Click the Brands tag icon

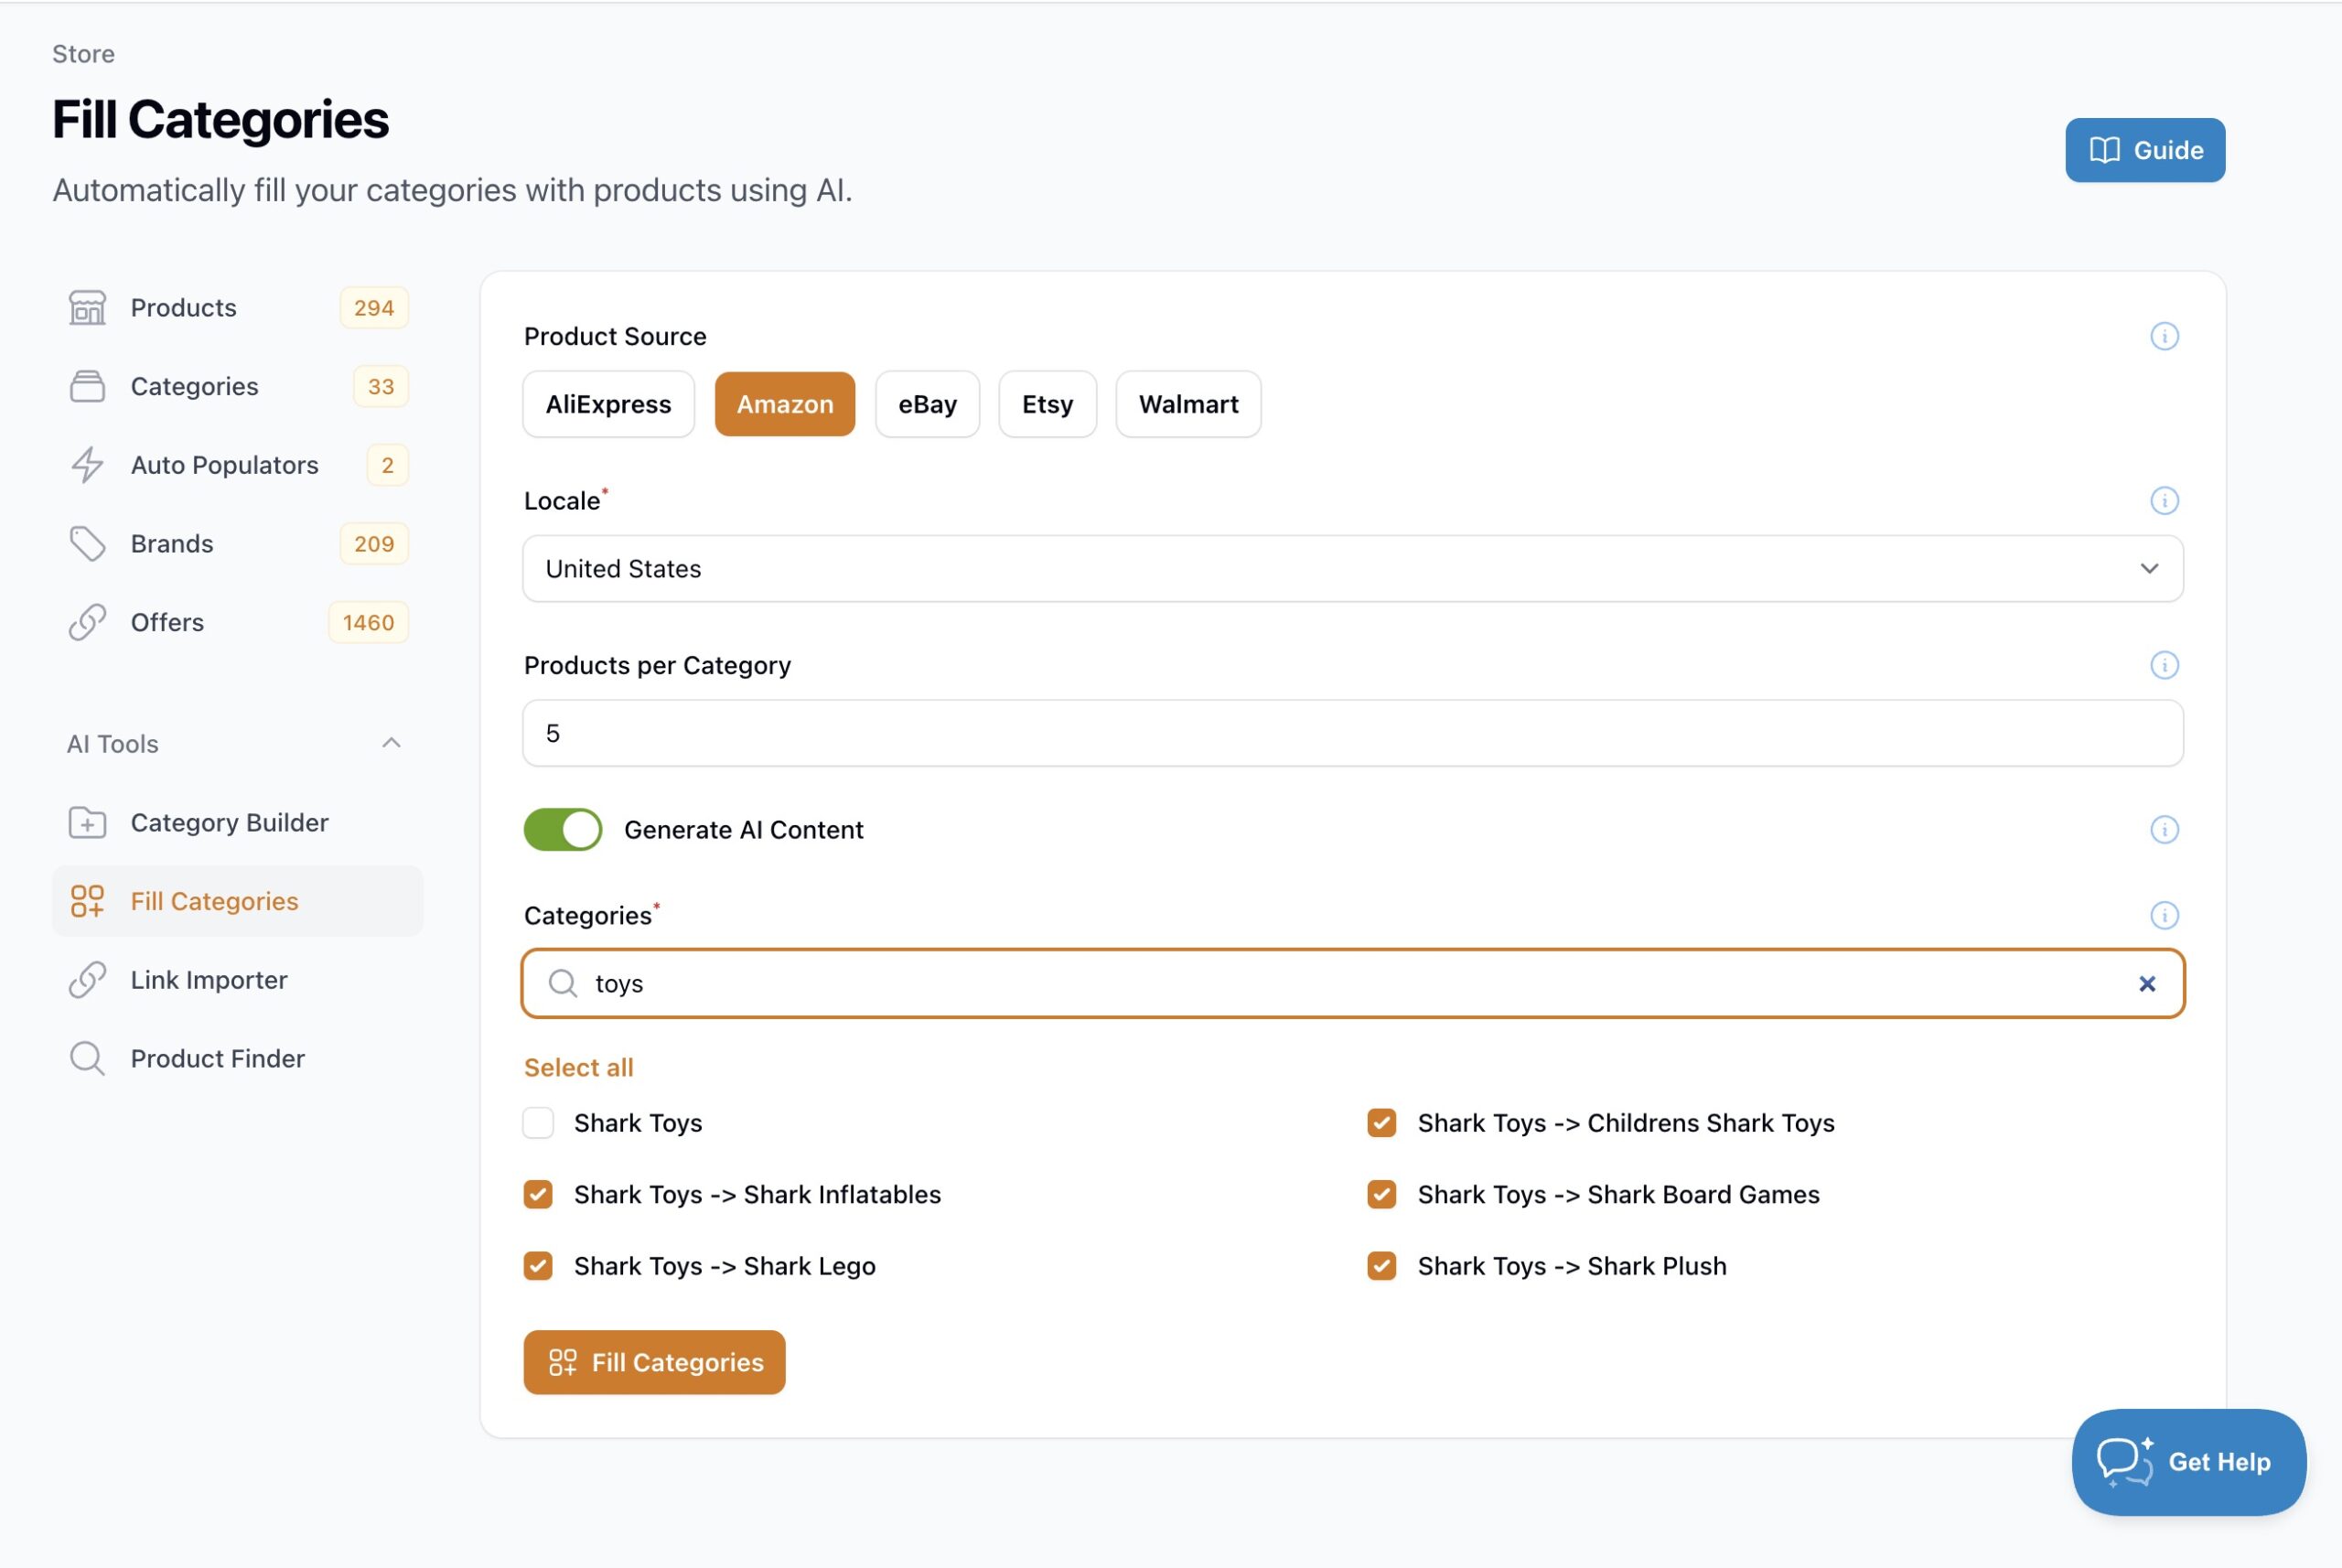coord(87,544)
